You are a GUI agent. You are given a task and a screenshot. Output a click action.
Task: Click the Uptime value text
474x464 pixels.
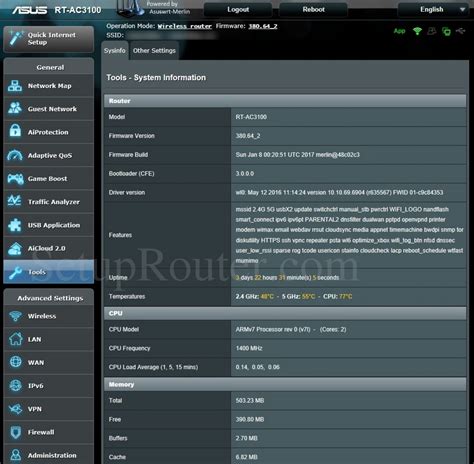coord(287,278)
